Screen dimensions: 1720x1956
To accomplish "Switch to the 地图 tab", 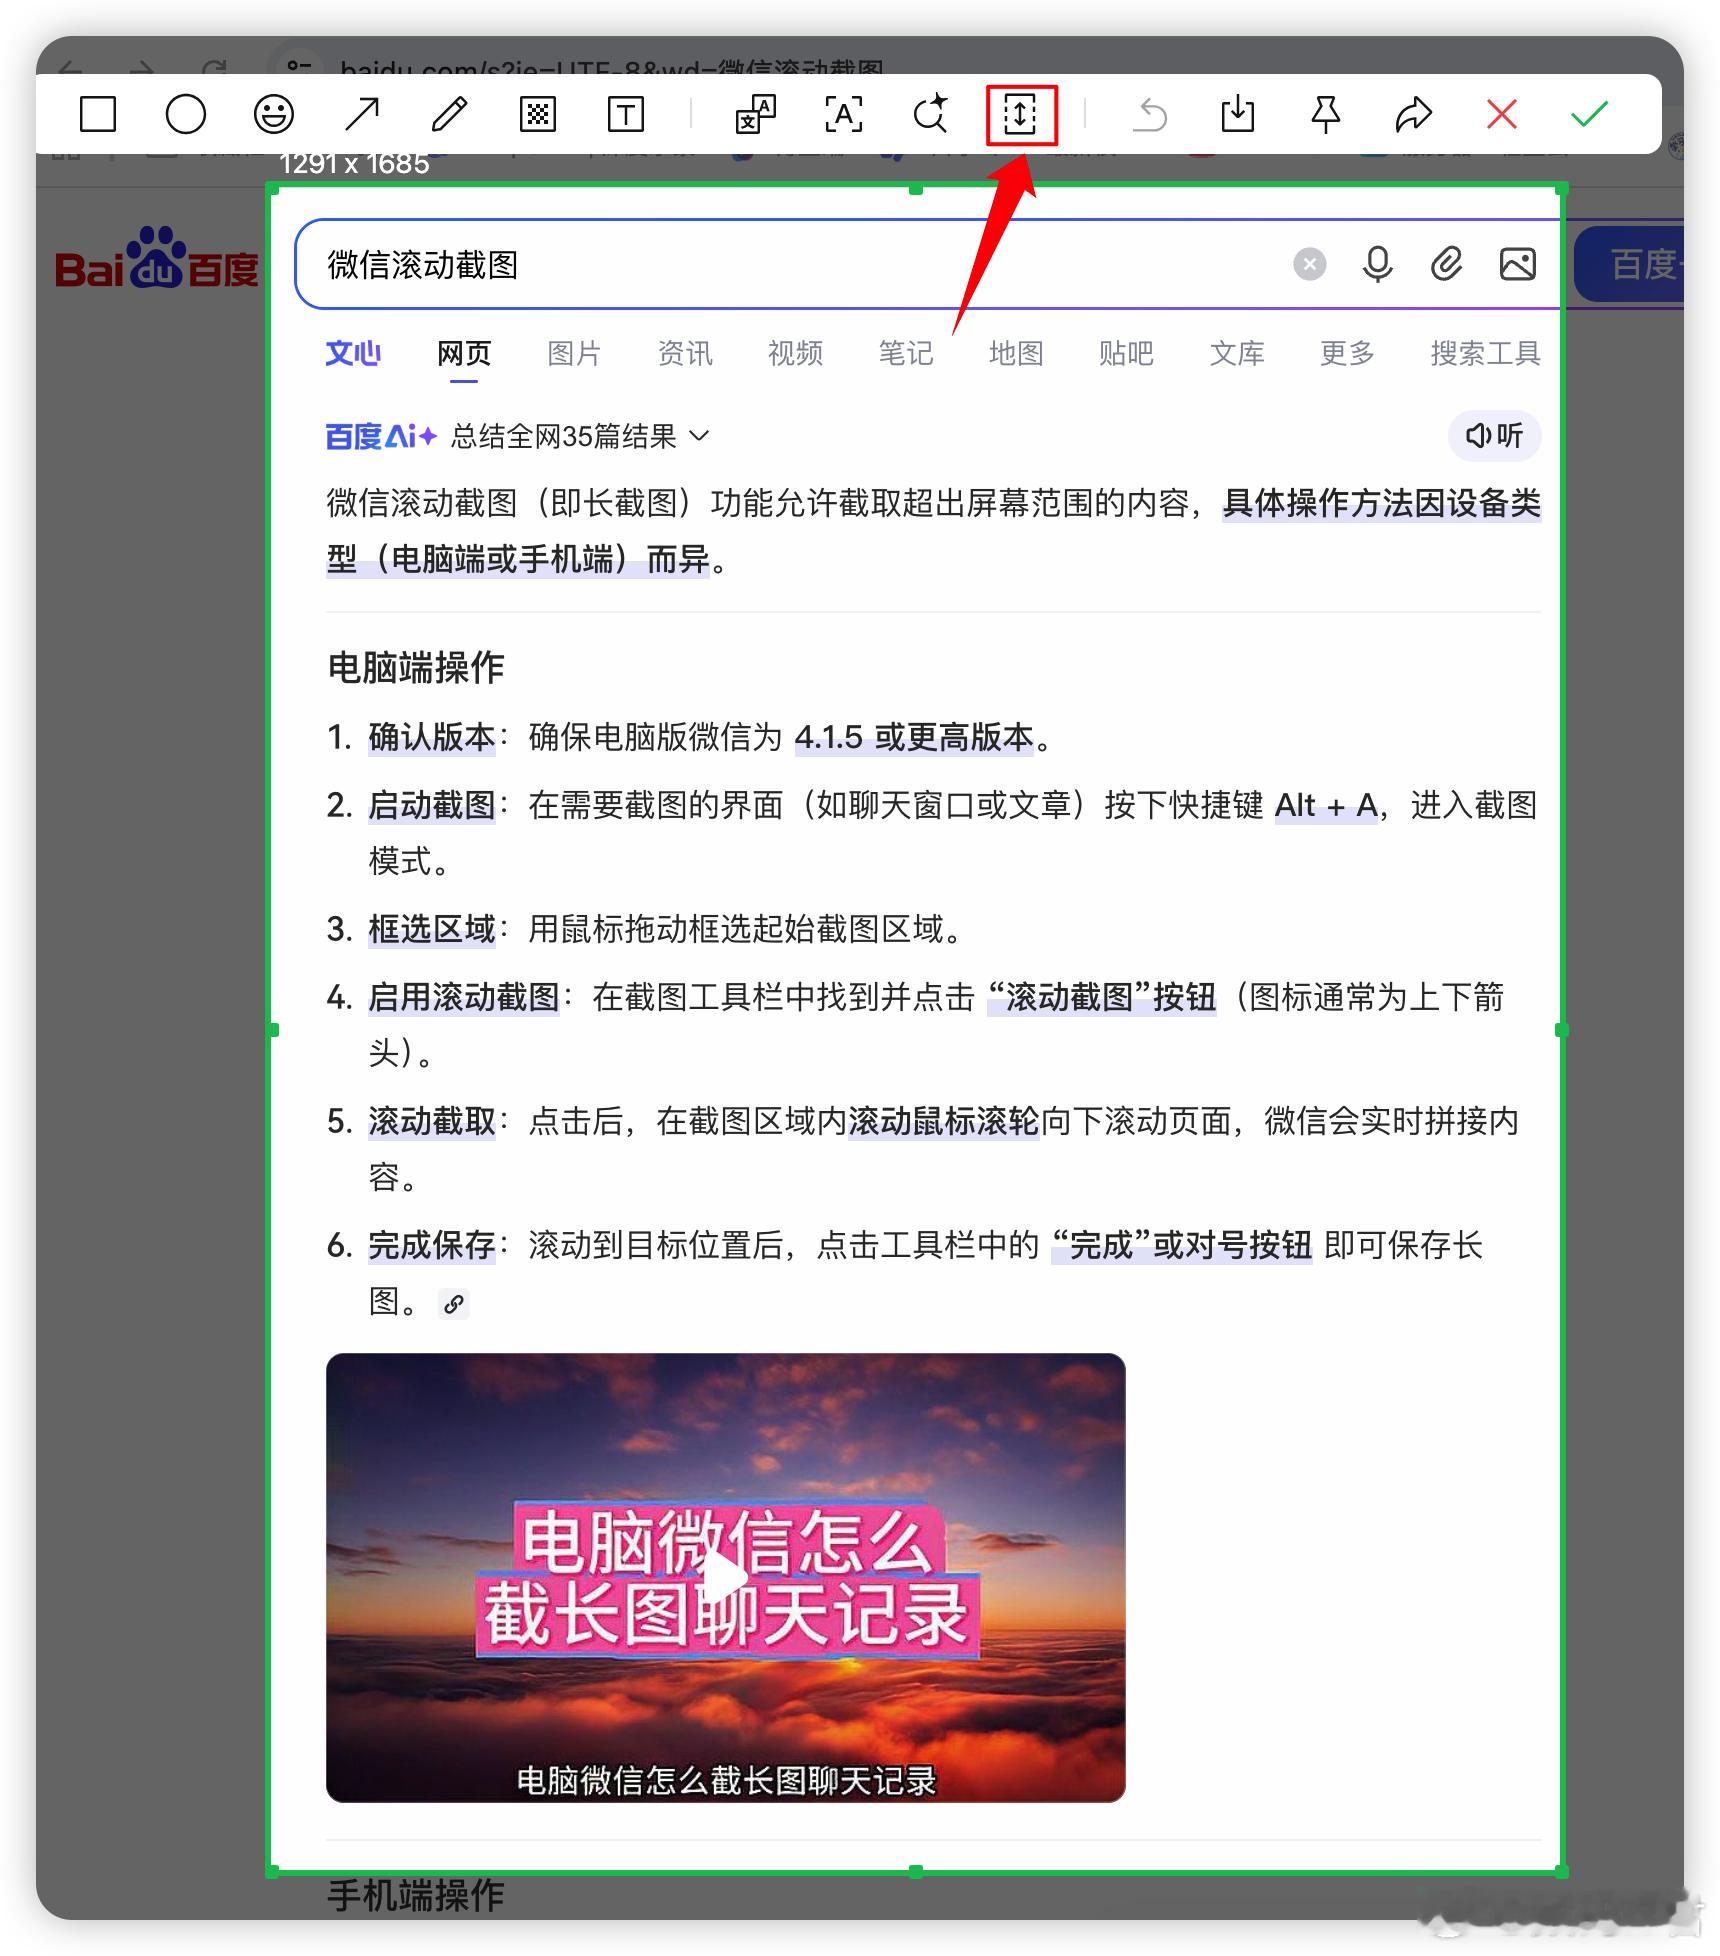I will tap(1016, 353).
